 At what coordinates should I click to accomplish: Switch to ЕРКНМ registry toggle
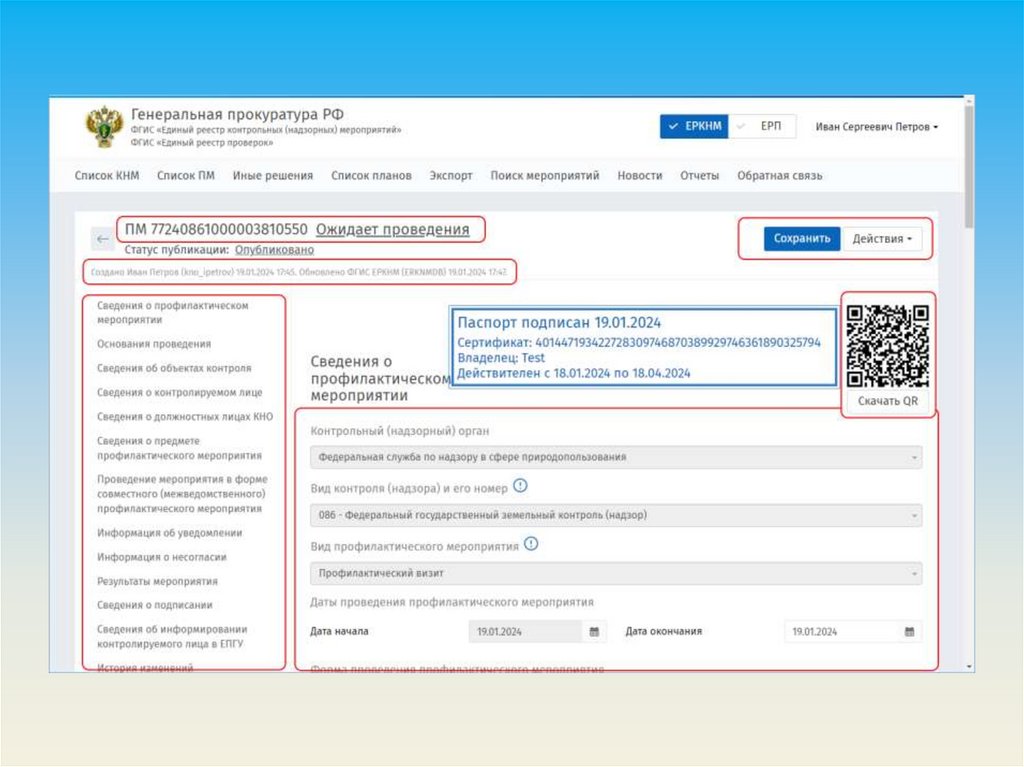pyautogui.click(x=694, y=127)
